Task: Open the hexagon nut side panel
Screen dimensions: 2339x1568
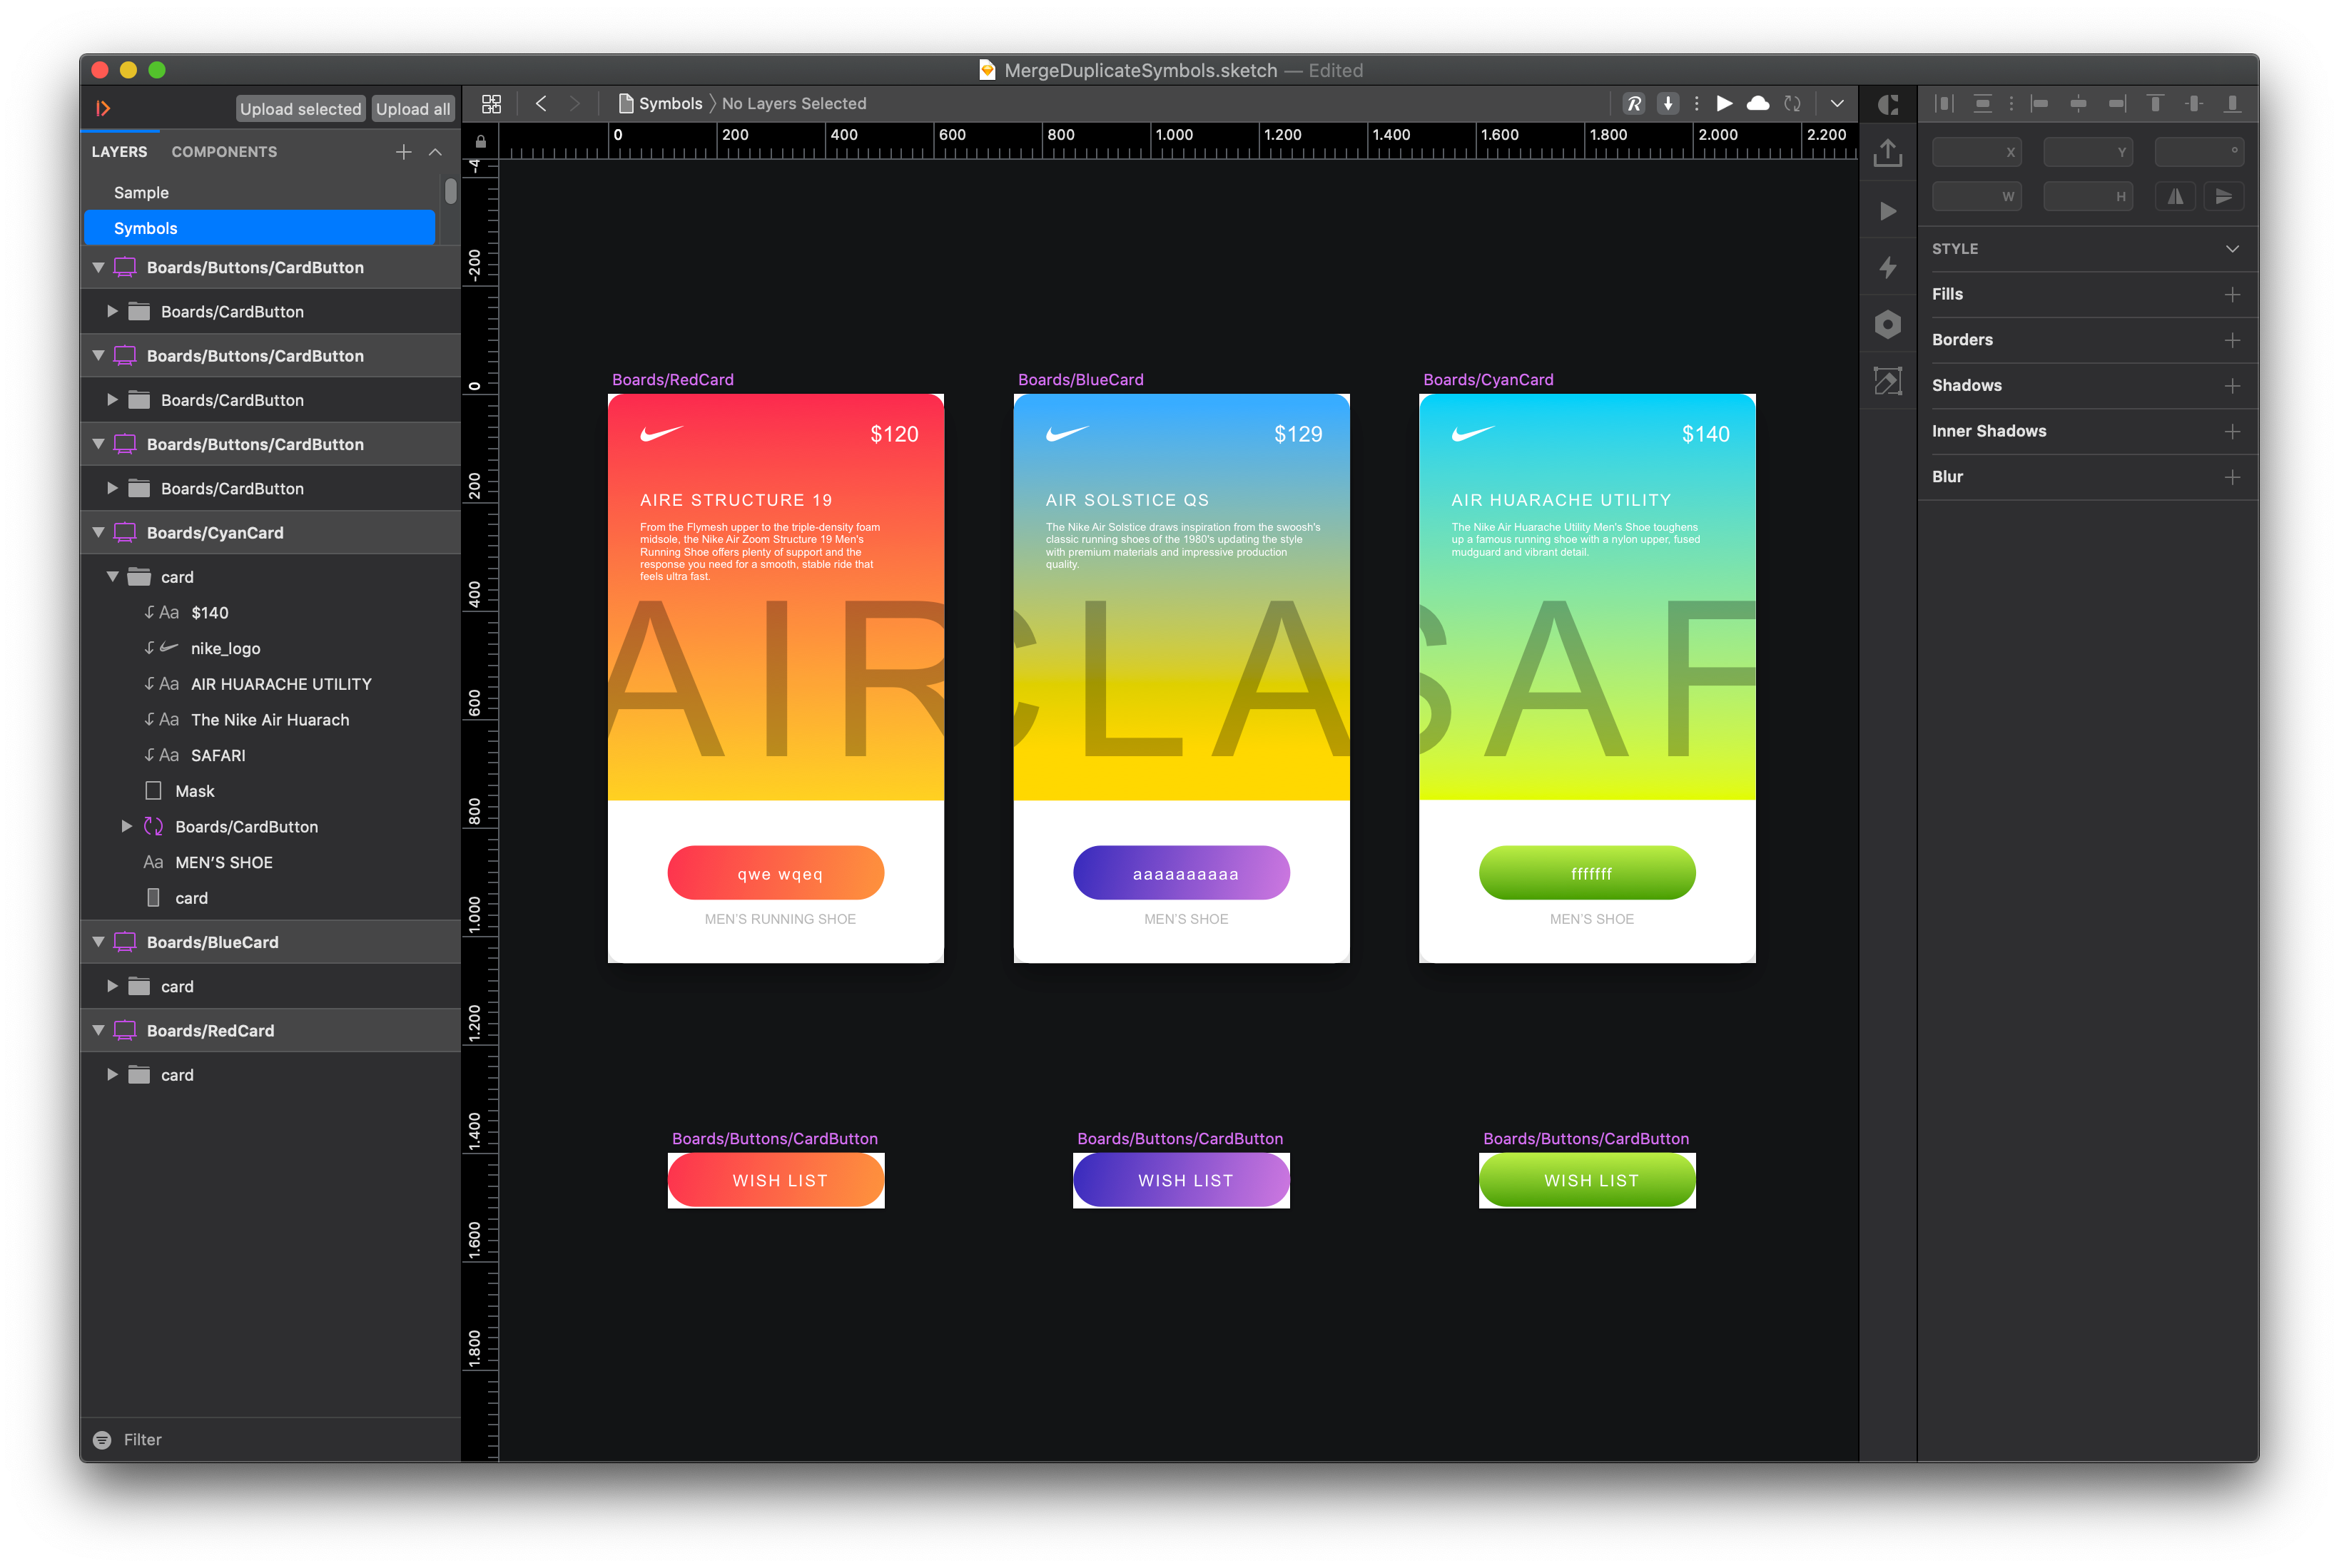Action: [1888, 325]
